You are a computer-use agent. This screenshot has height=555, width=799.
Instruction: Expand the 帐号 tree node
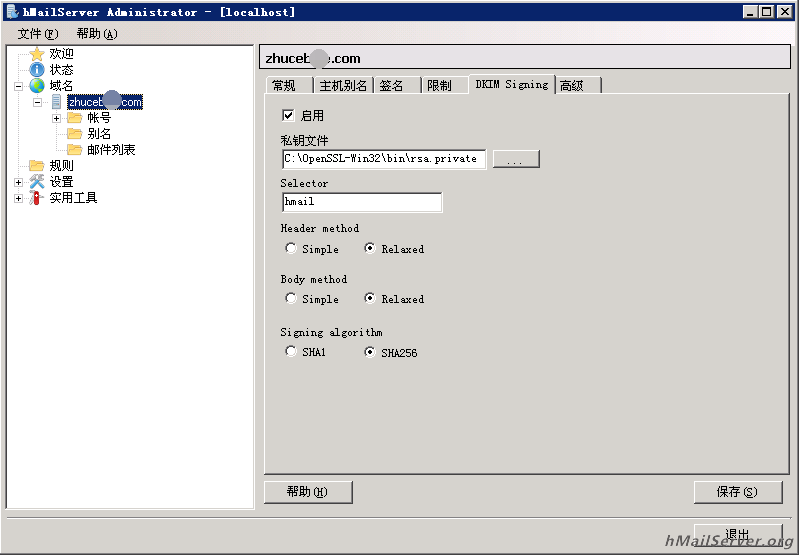click(x=57, y=118)
